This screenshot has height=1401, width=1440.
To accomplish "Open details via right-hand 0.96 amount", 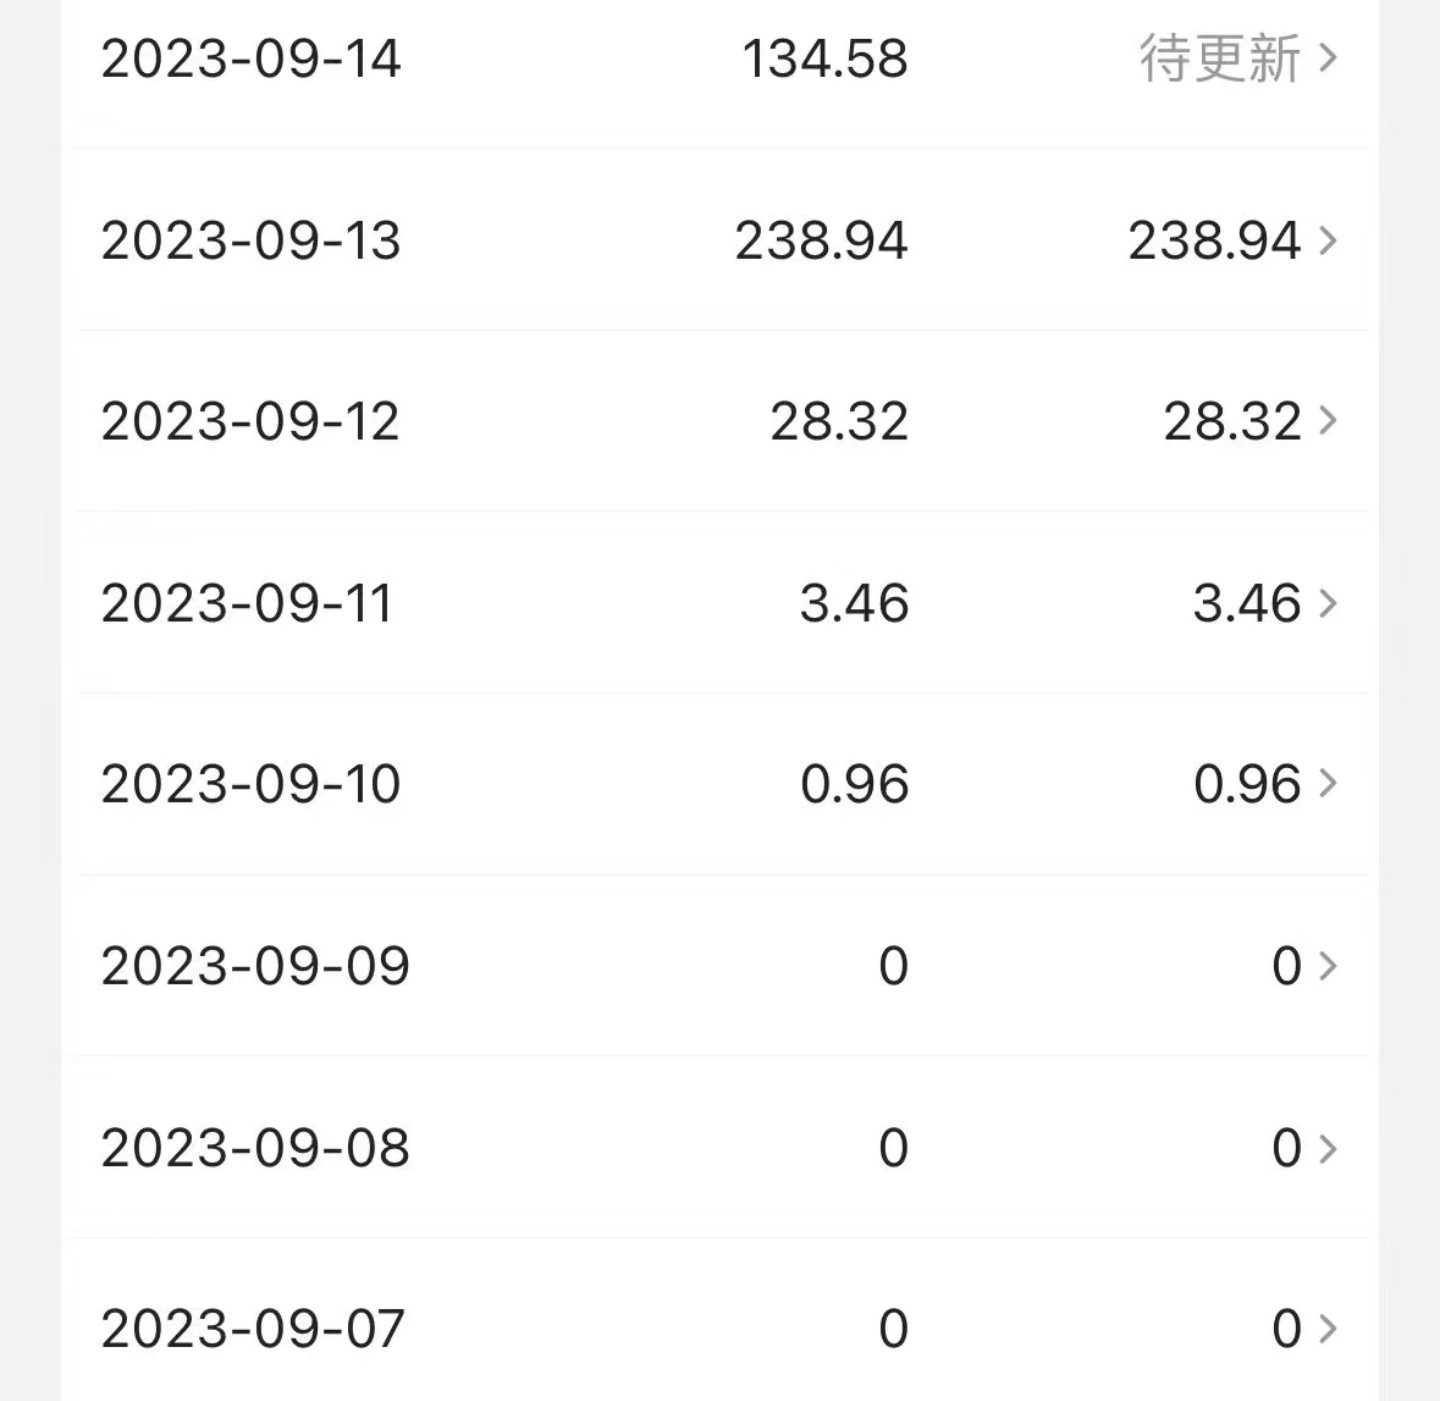I will 1246,784.
